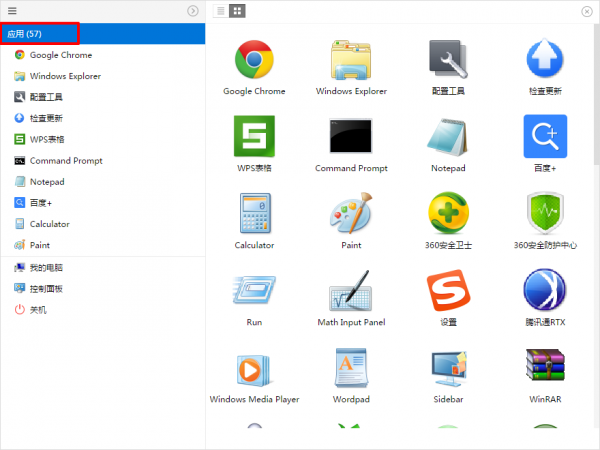Select Paint in the left list
Viewport: 600px width, 450px height.
[103, 245]
